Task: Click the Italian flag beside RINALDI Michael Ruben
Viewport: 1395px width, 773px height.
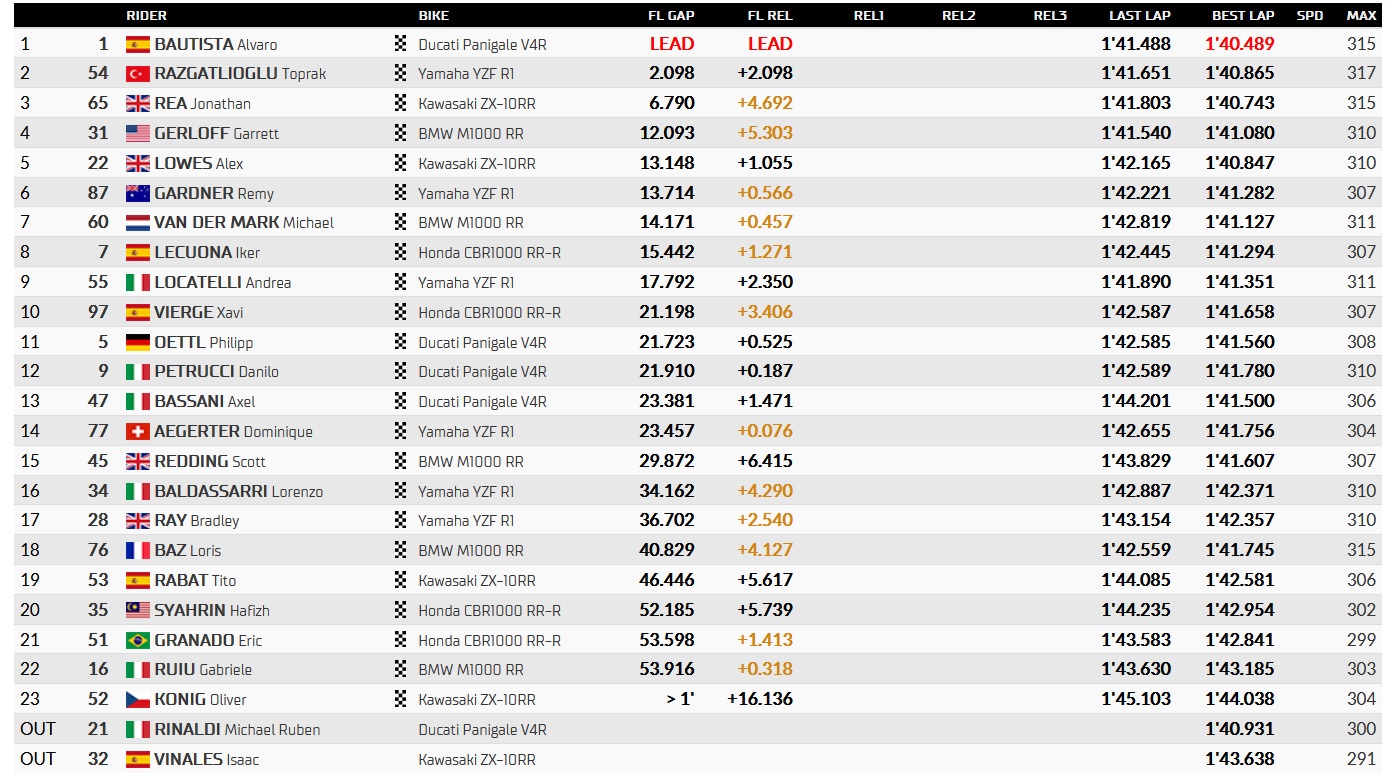Action: pyautogui.click(x=138, y=729)
